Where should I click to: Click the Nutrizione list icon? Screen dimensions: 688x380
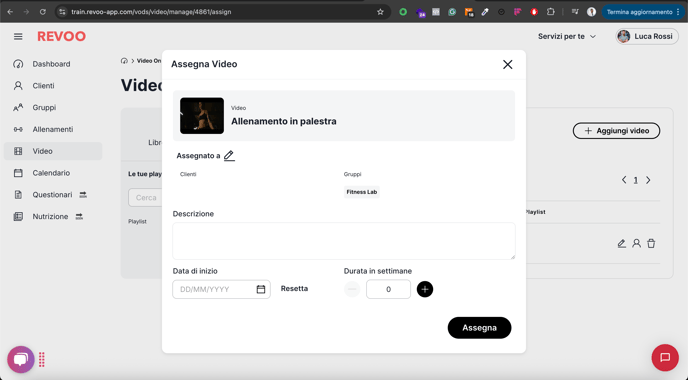[x=18, y=216]
